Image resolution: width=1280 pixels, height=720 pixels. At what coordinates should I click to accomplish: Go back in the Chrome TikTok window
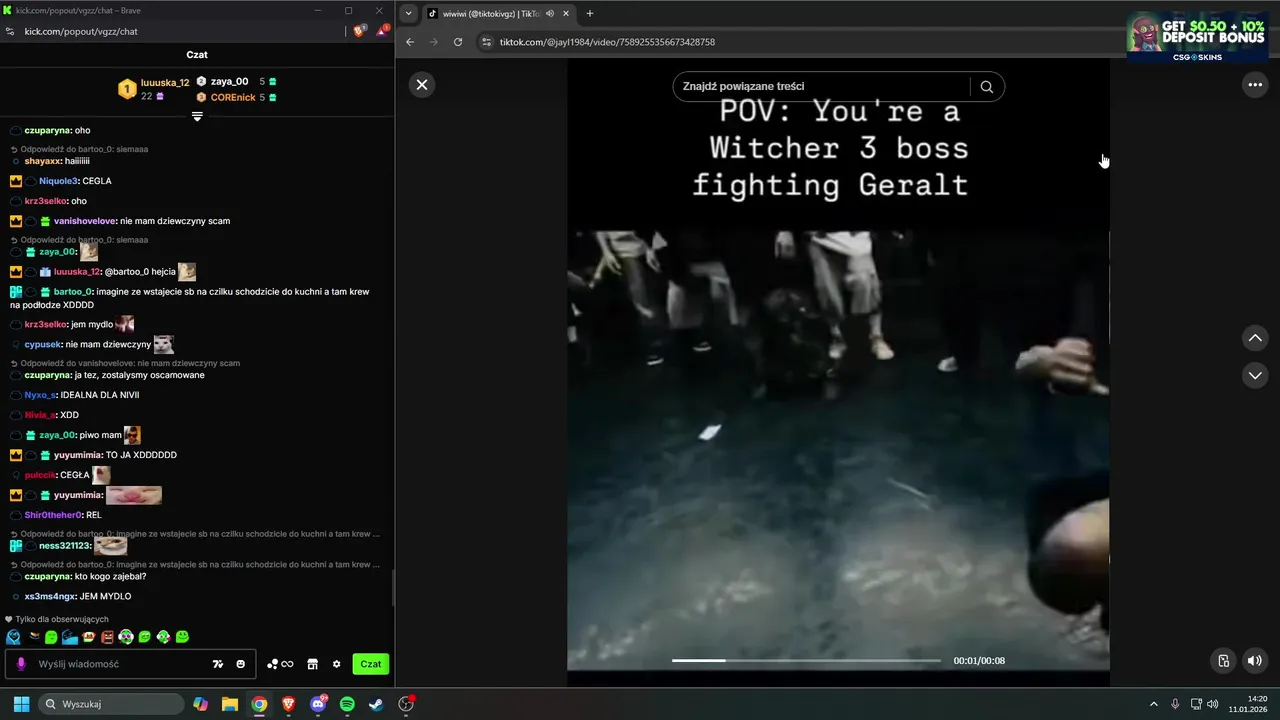[410, 42]
